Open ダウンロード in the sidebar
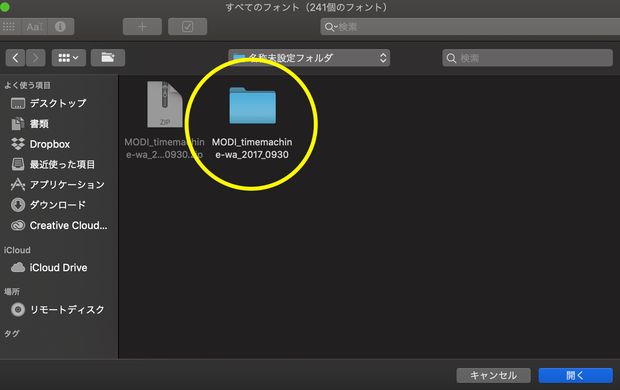620x390 pixels. coord(48,205)
